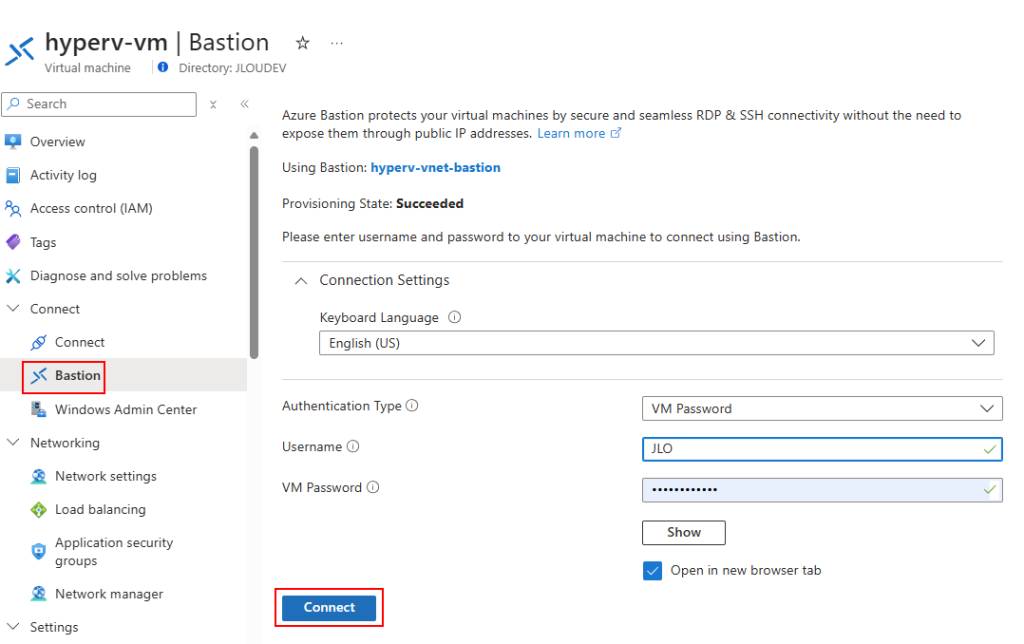Open the more options ellipsis in header
Image resolution: width=1024 pixels, height=644 pixels.
[336, 43]
